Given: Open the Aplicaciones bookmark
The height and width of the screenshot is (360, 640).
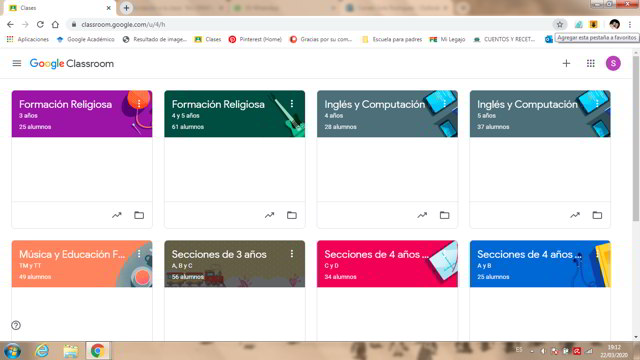Looking at the screenshot, I should coord(28,39).
